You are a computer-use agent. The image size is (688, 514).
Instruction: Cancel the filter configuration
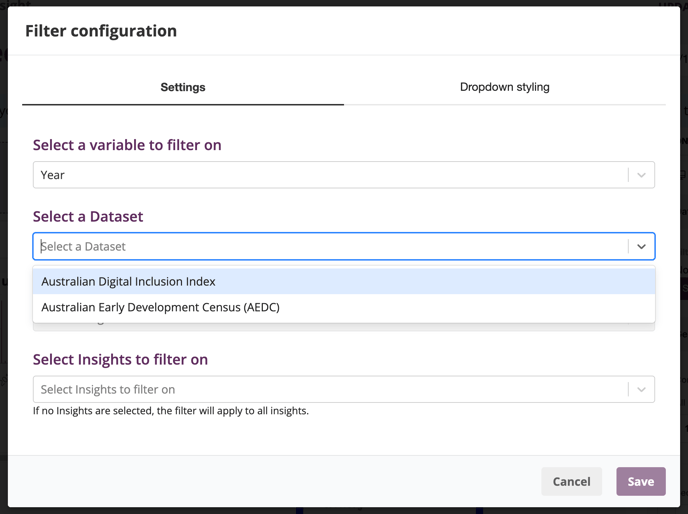point(571,482)
